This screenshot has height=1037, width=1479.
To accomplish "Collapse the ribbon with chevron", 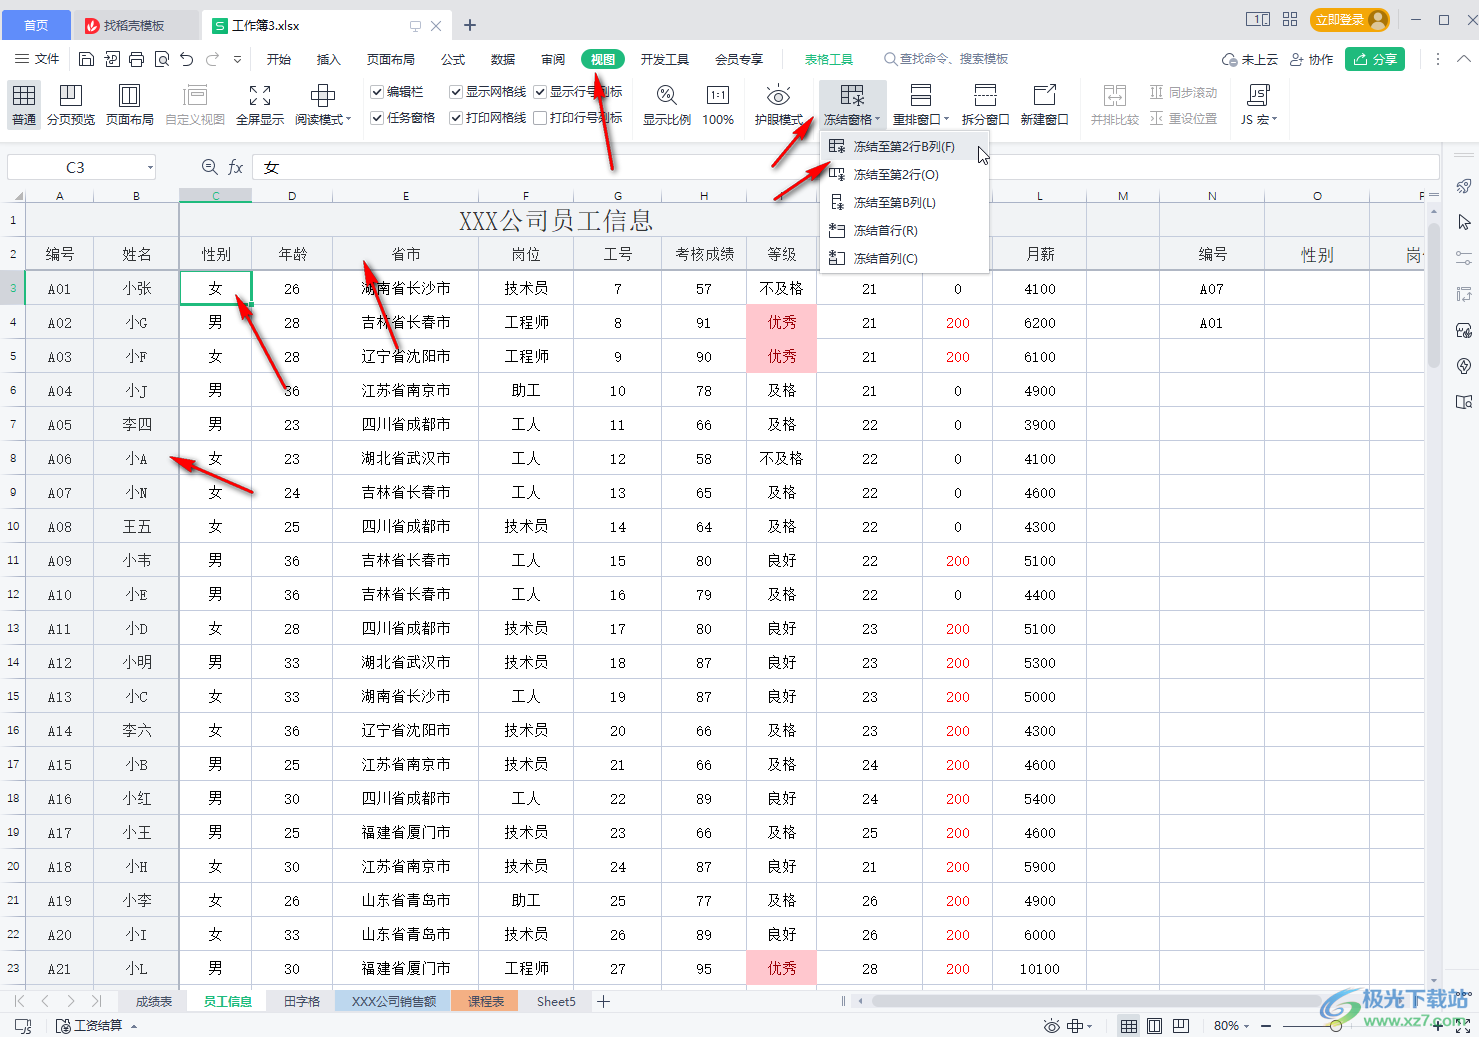I will 1463,59.
